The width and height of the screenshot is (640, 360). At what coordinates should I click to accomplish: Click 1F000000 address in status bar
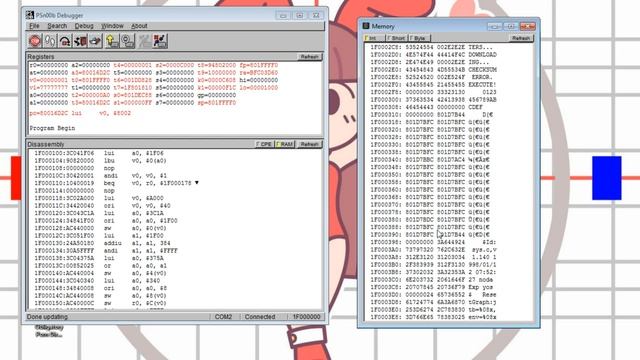tap(306, 317)
